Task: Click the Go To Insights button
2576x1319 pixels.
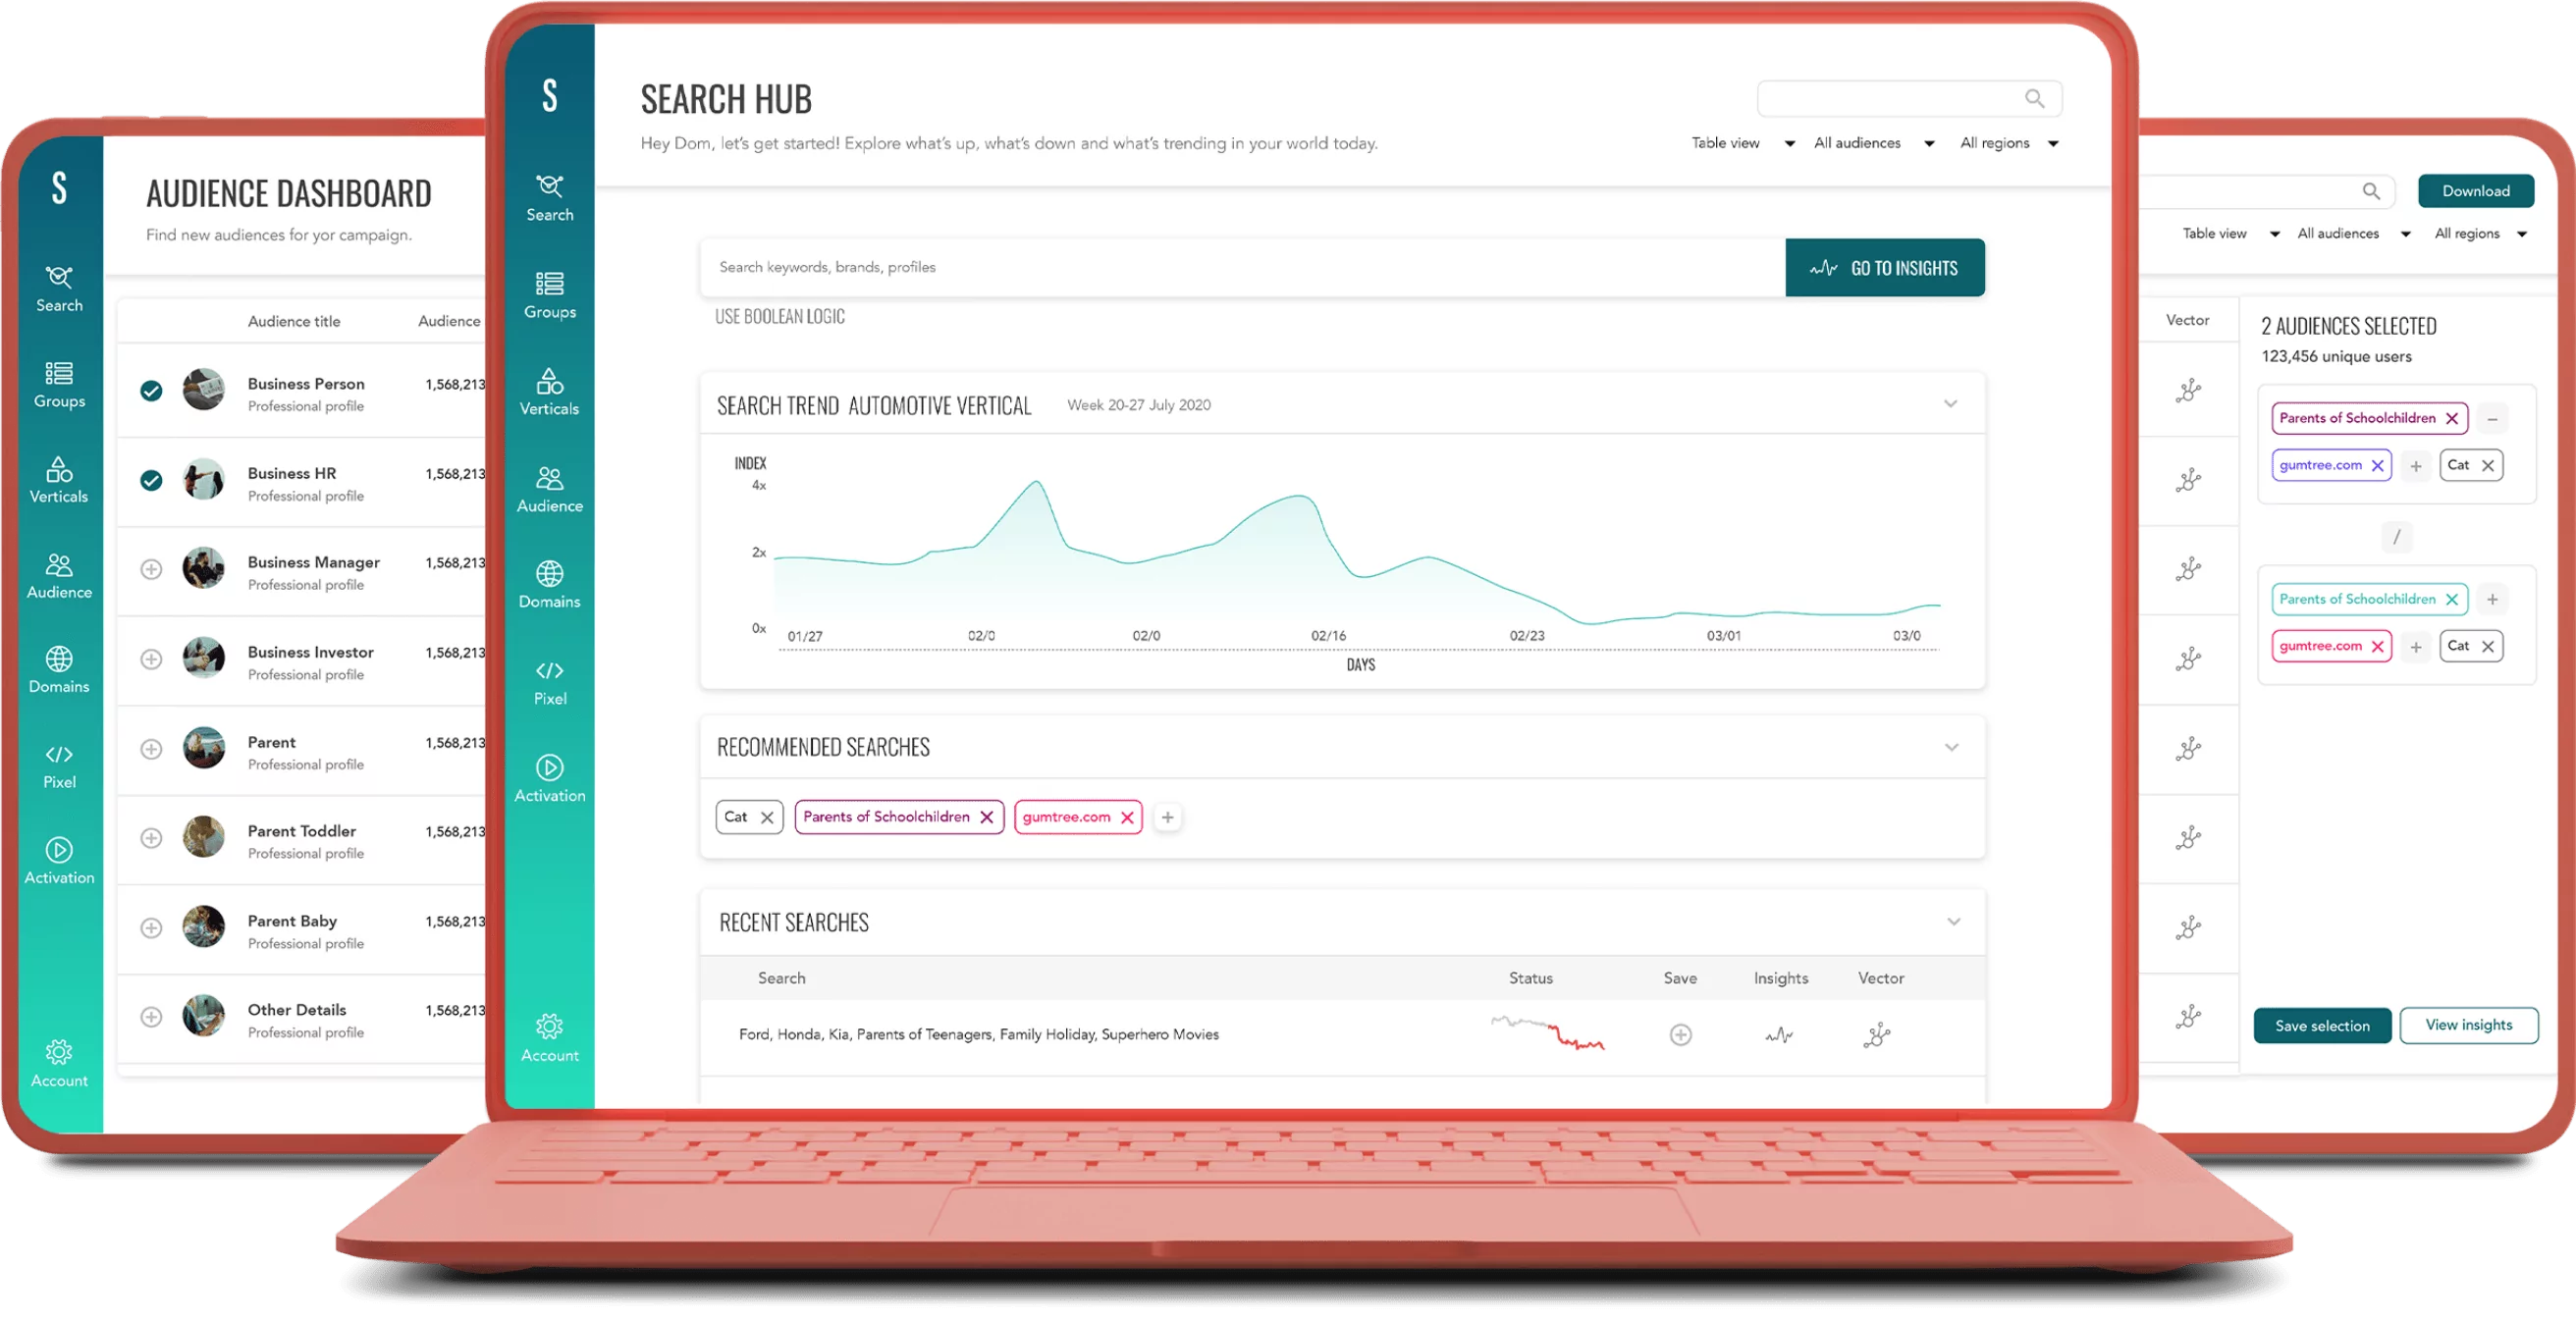Action: click(1884, 268)
